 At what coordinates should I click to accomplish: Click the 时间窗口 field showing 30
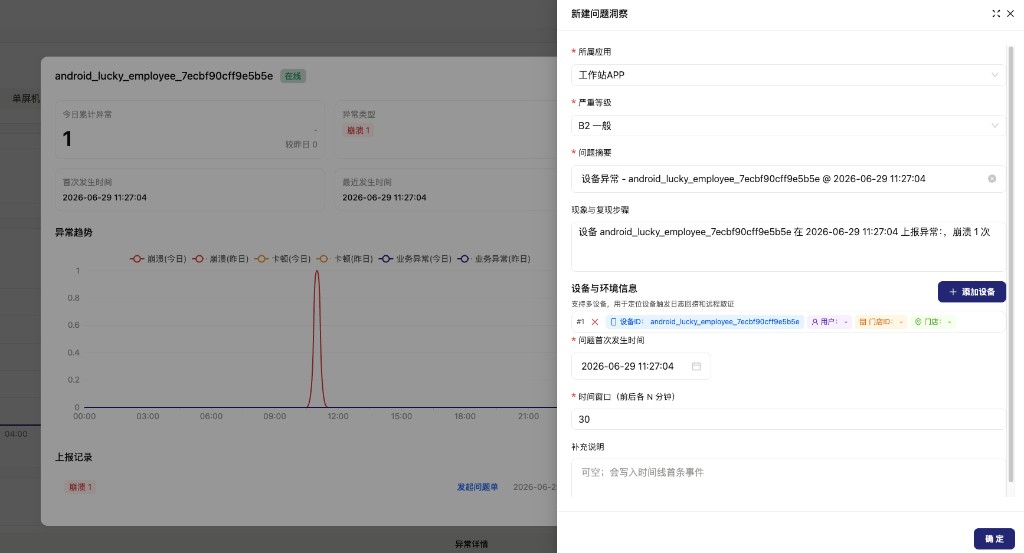[788, 419]
